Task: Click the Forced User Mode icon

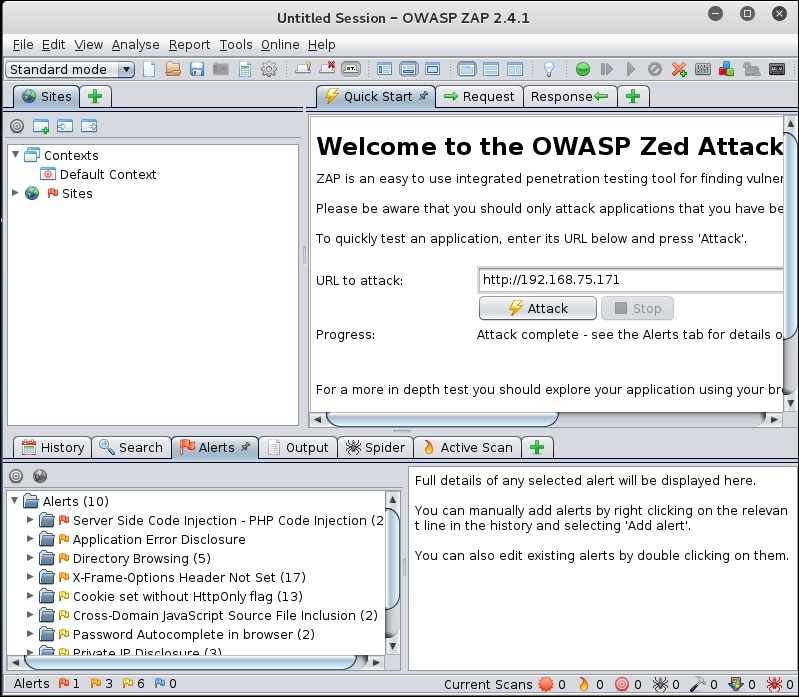Action: click(x=751, y=69)
